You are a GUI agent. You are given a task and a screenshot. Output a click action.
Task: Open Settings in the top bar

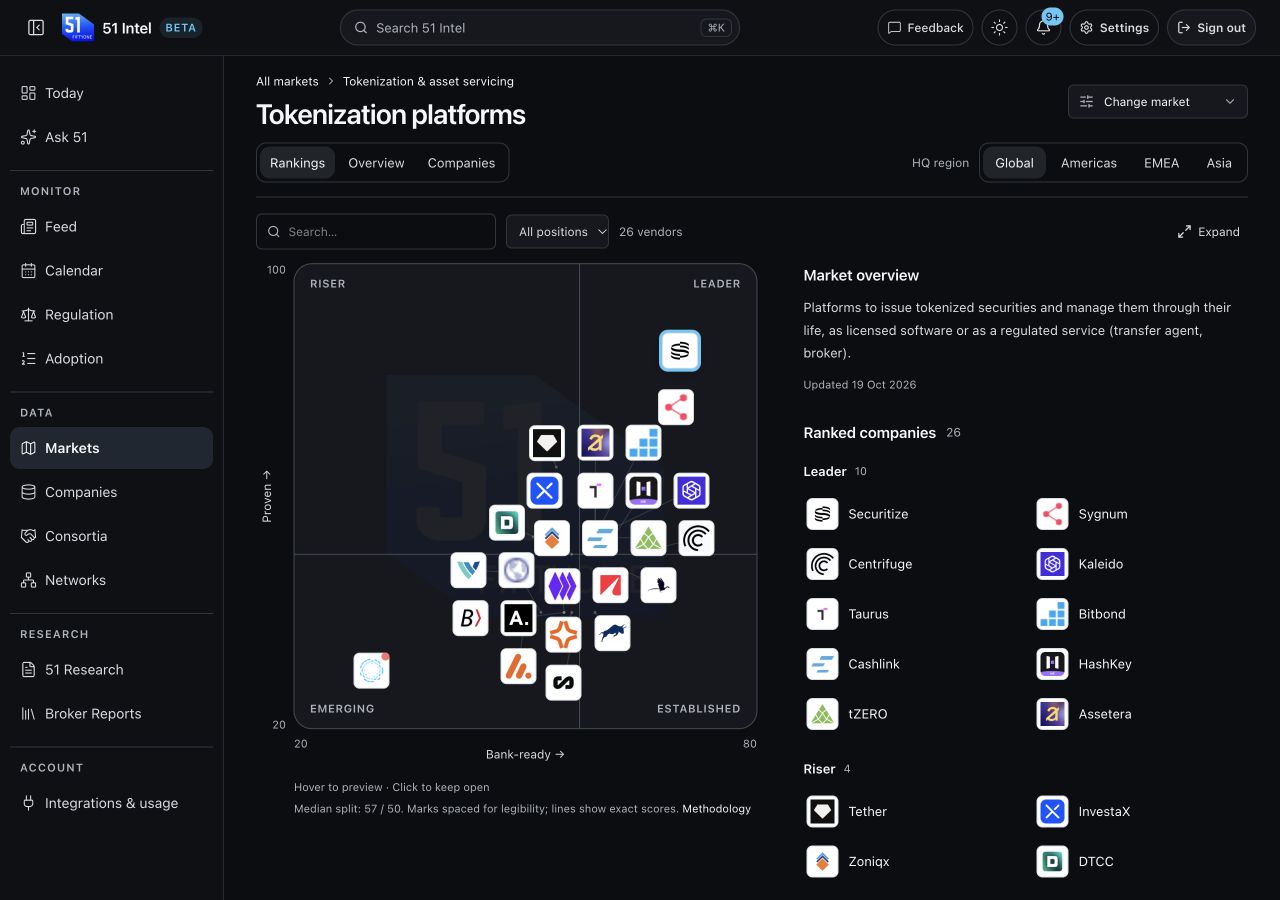pos(1114,28)
